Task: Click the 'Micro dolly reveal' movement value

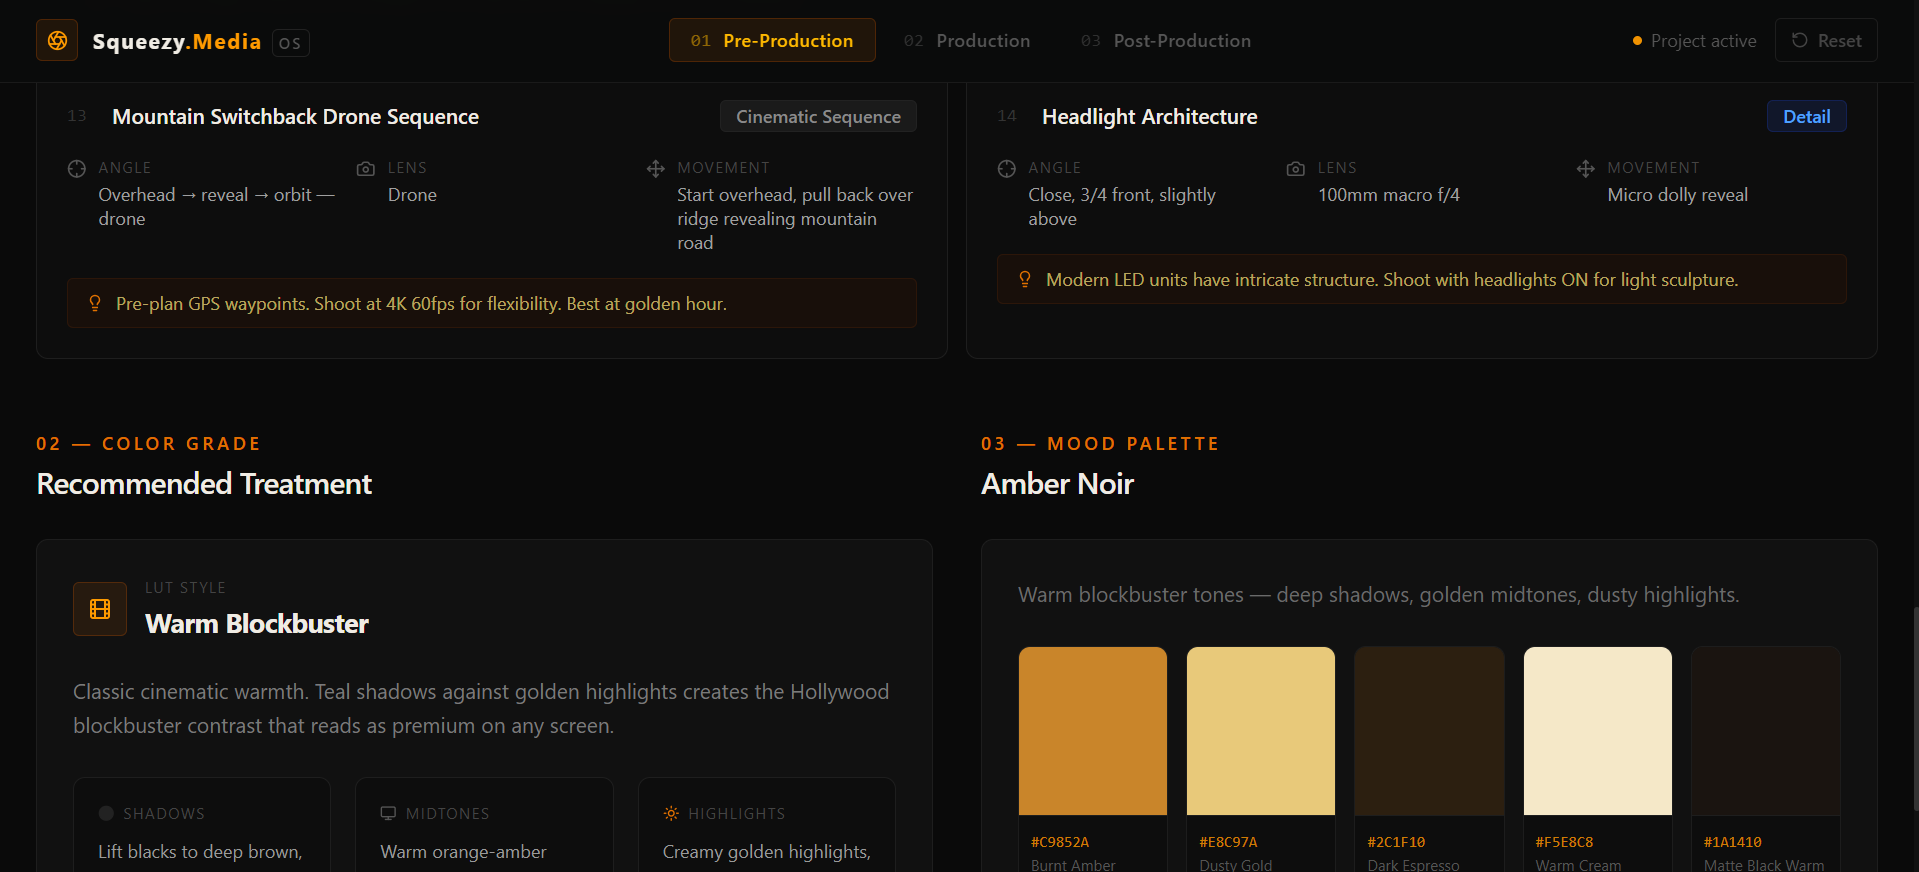Action: pyautogui.click(x=1678, y=195)
